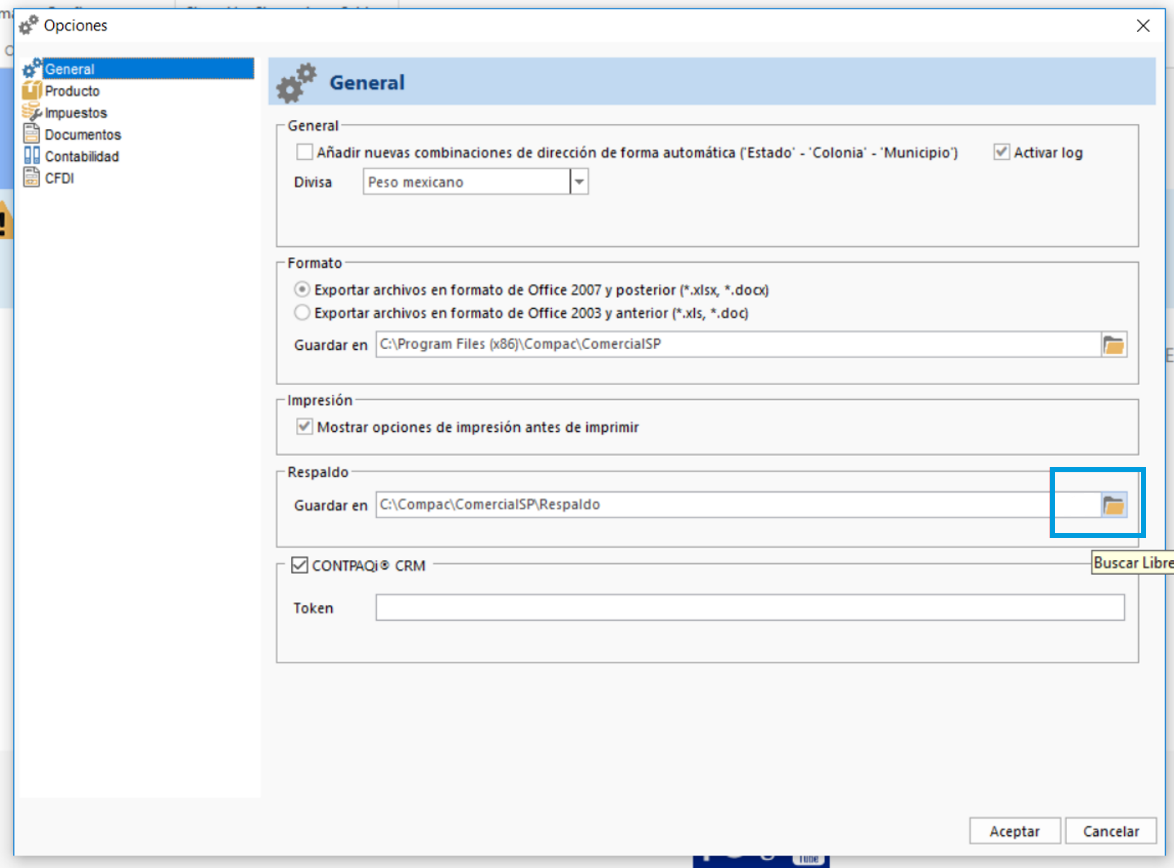This screenshot has height=868, width=1174.
Task: Uncheck the CONTPAQi CRM checkbox
Action: [298, 566]
